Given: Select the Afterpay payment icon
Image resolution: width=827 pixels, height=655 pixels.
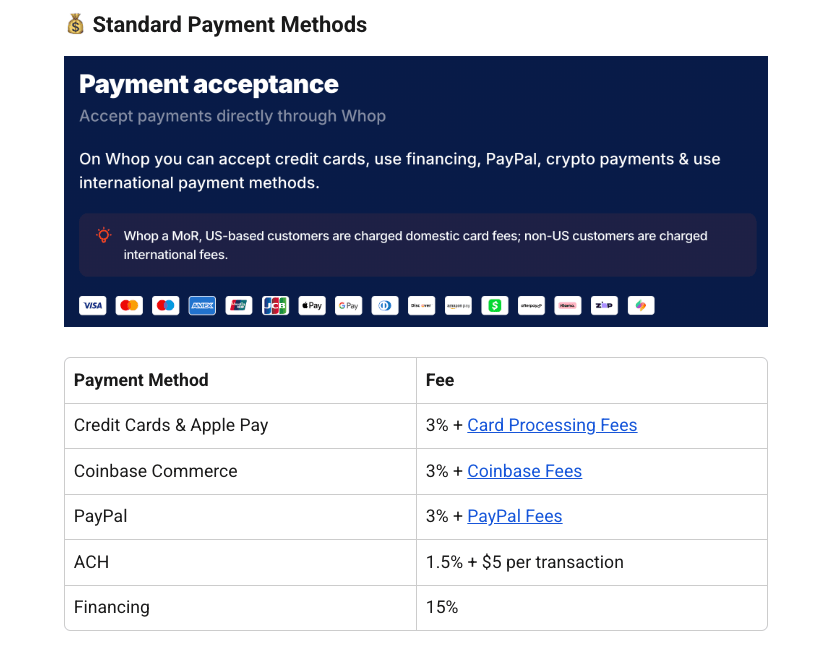Looking at the screenshot, I should pyautogui.click(x=531, y=305).
